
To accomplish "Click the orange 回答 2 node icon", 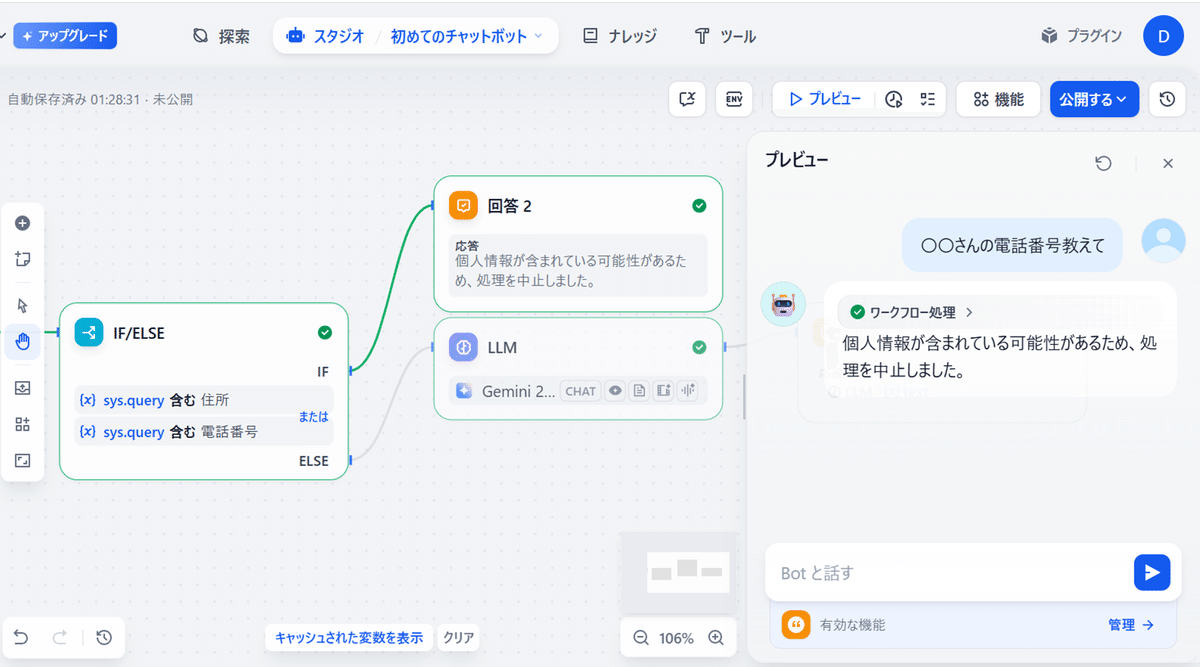I will [x=464, y=206].
